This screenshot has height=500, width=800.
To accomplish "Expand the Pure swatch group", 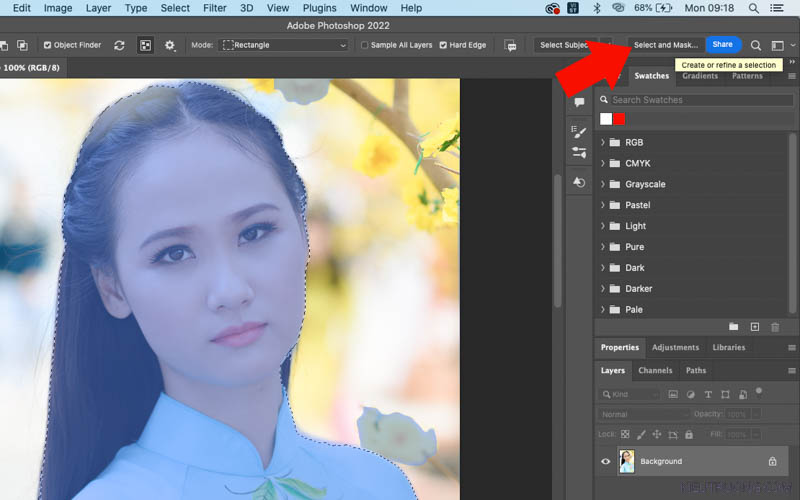I will pos(603,247).
